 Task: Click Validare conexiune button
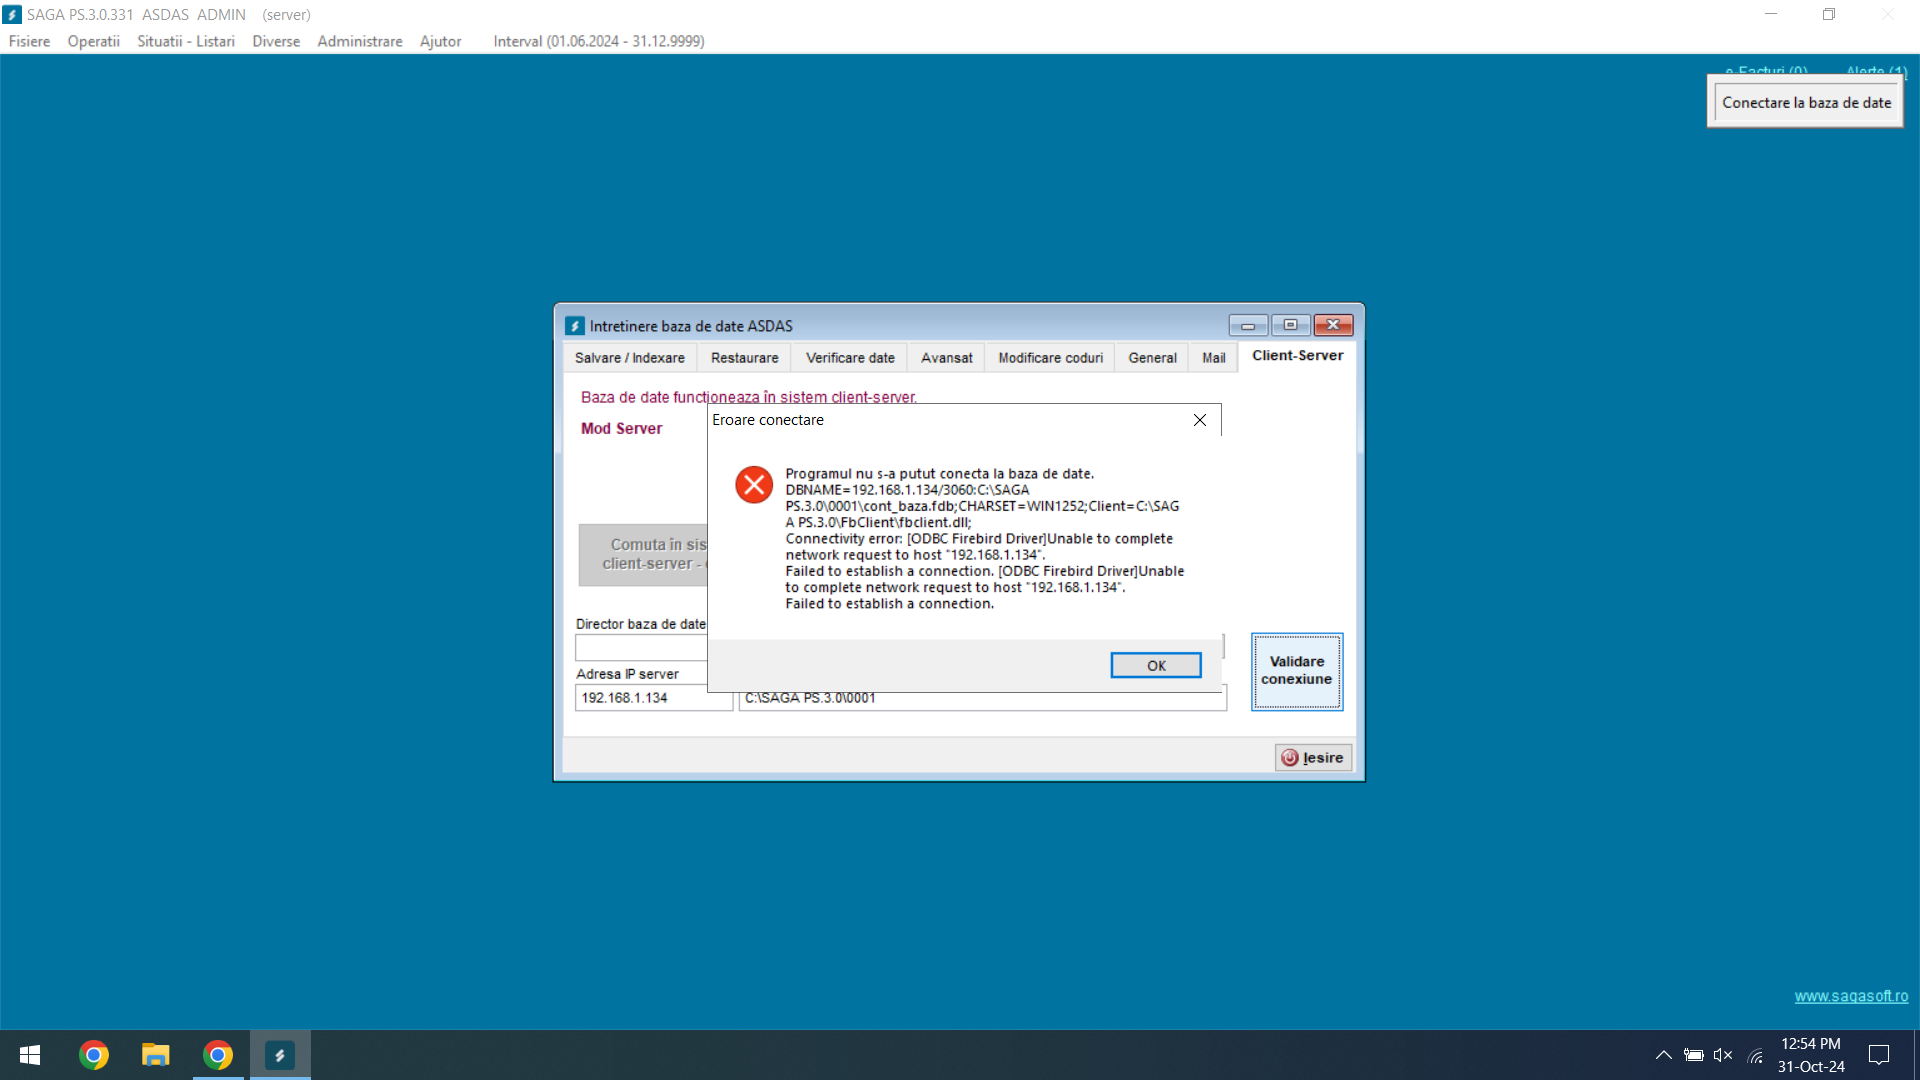click(1296, 671)
